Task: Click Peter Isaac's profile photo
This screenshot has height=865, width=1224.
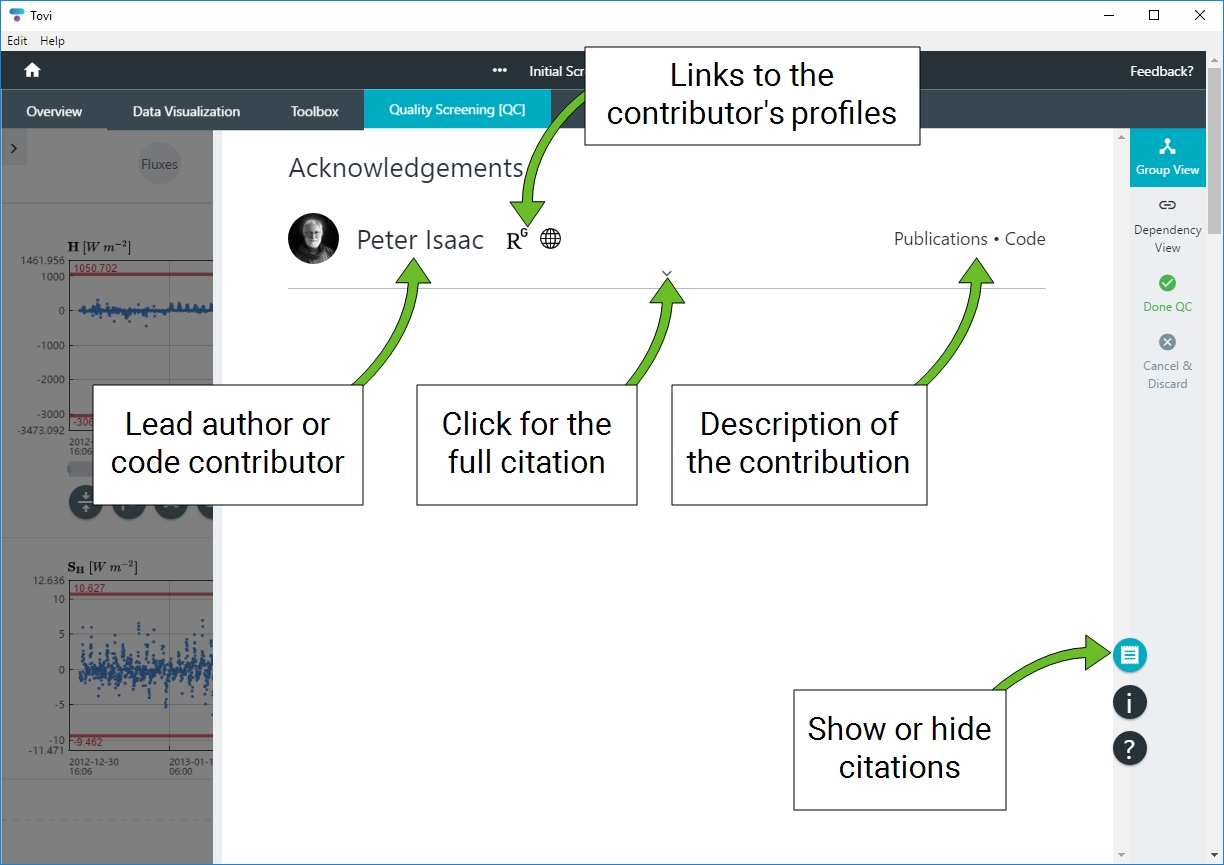Action: tap(313, 239)
